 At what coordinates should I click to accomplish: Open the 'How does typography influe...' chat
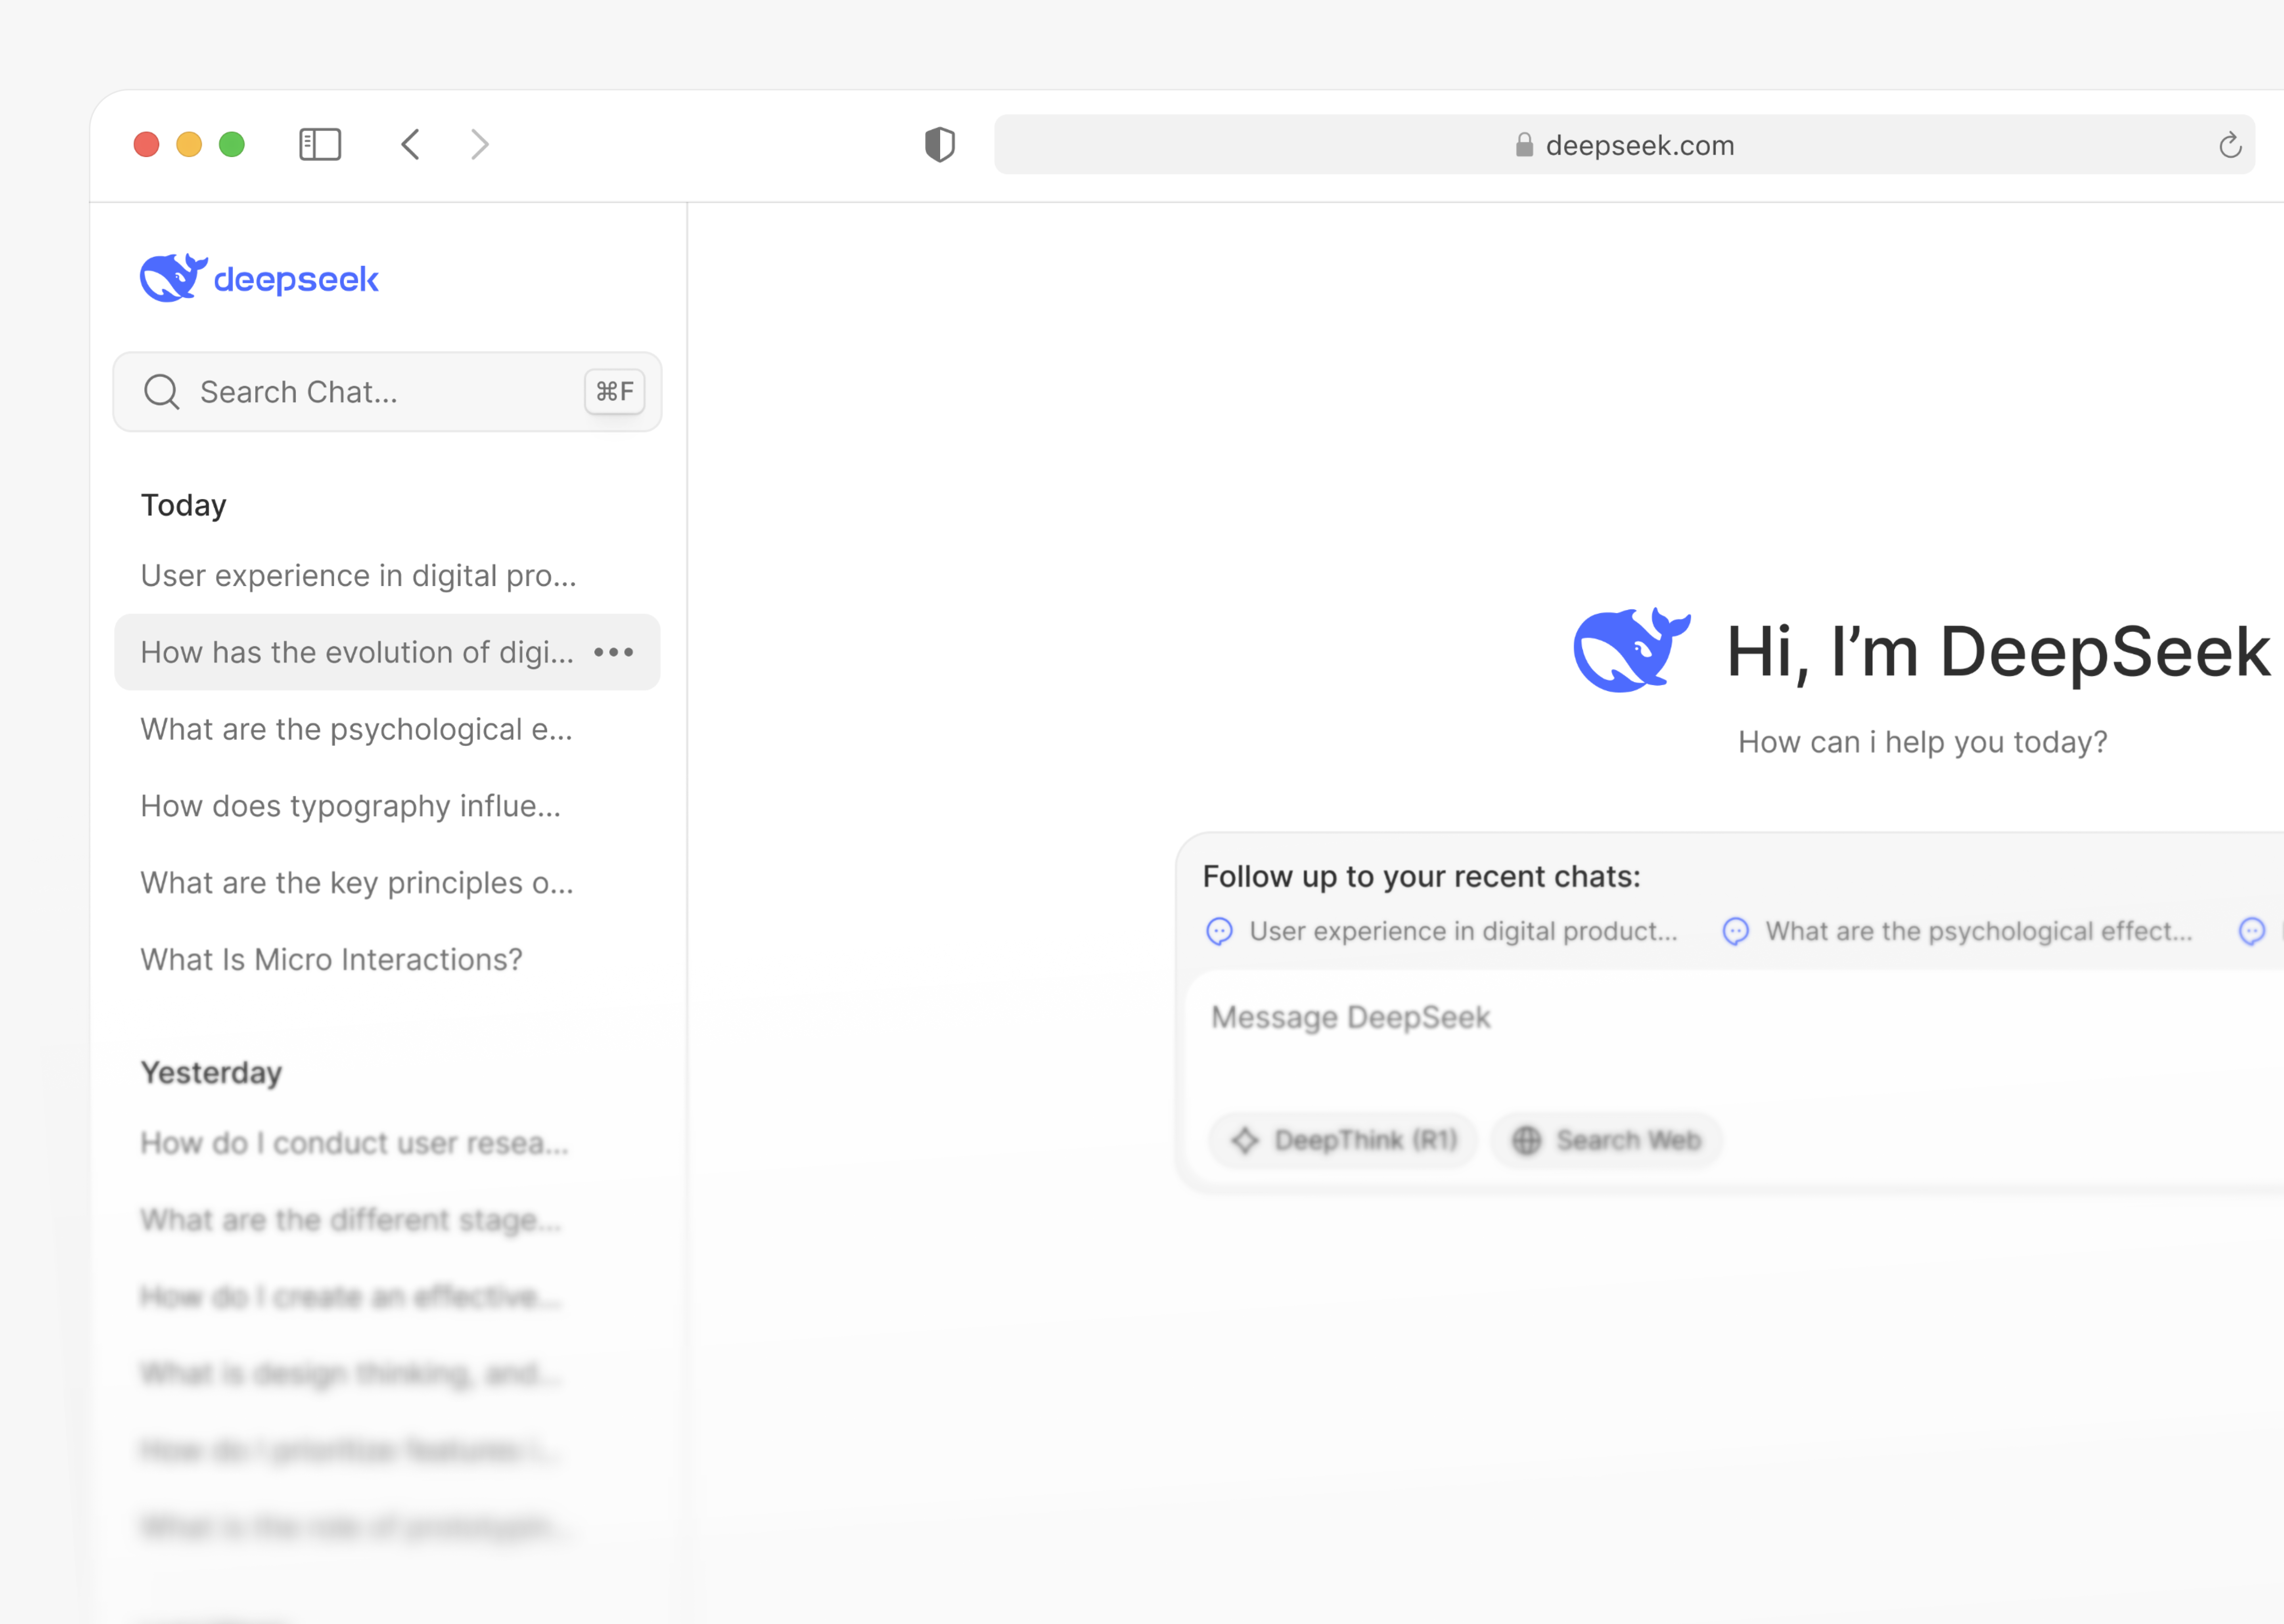coord(350,806)
